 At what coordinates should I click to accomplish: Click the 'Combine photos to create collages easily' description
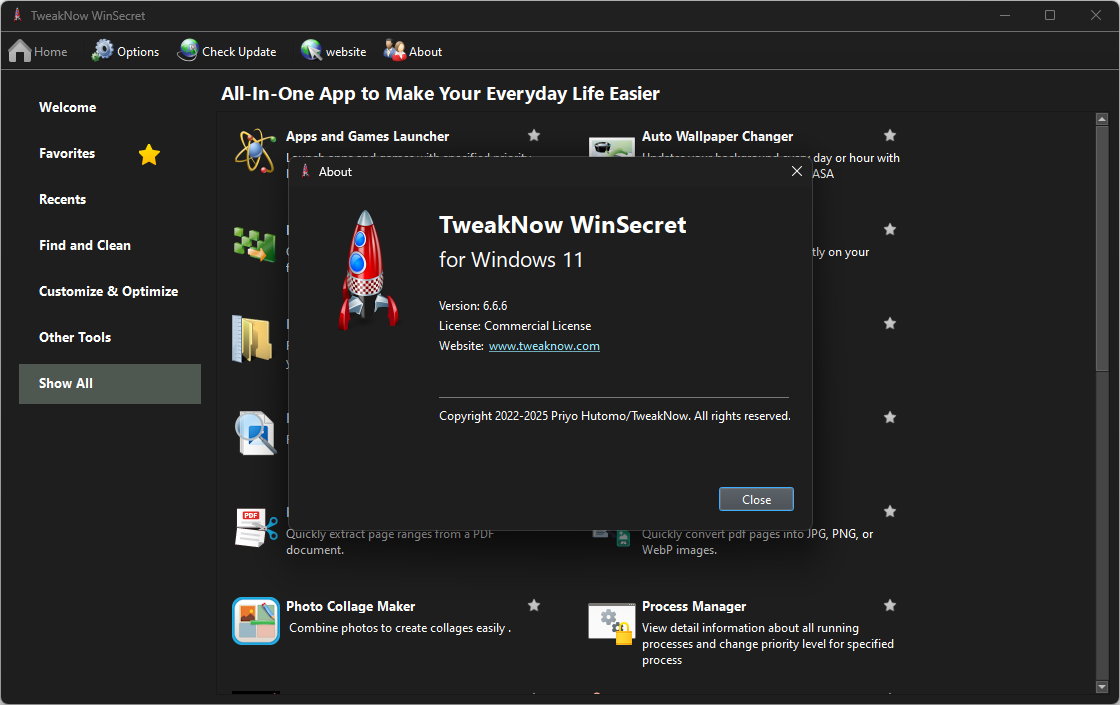(399, 628)
